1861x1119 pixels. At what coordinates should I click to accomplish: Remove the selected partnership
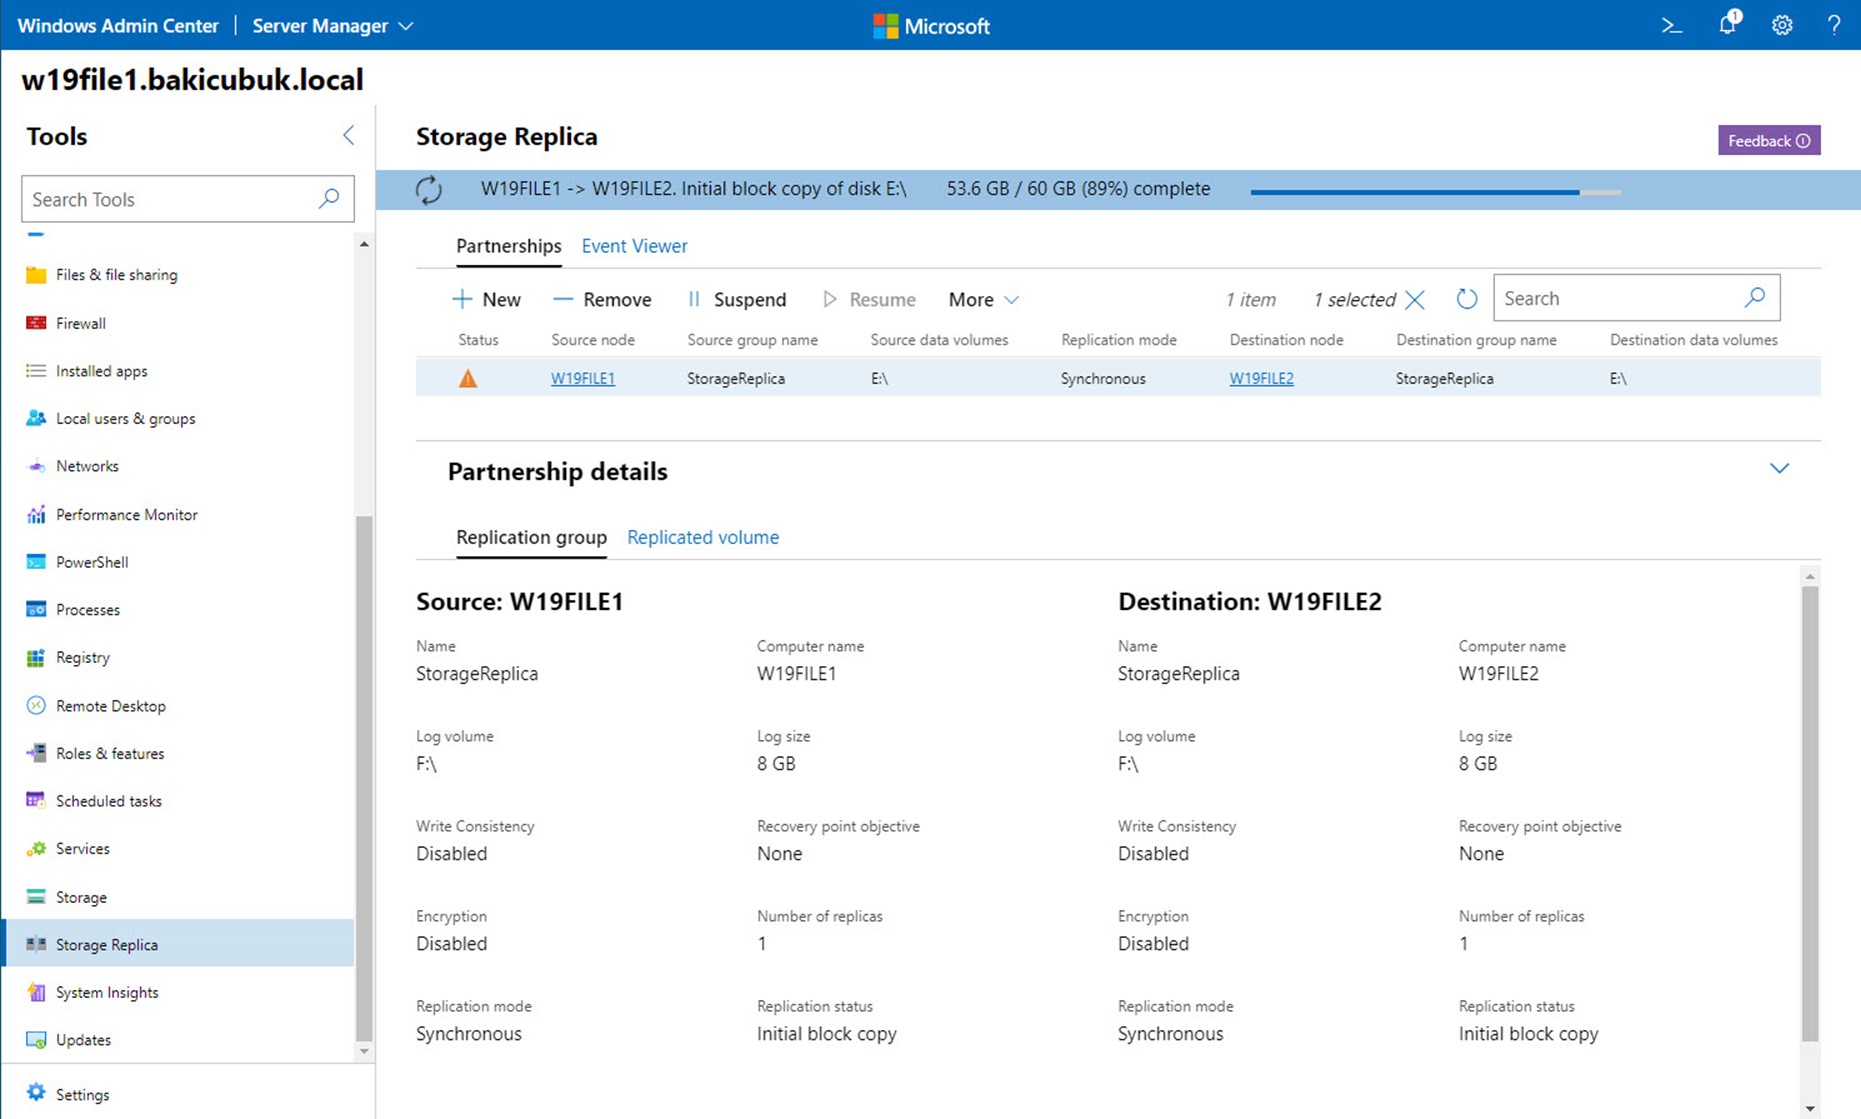[x=602, y=300]
